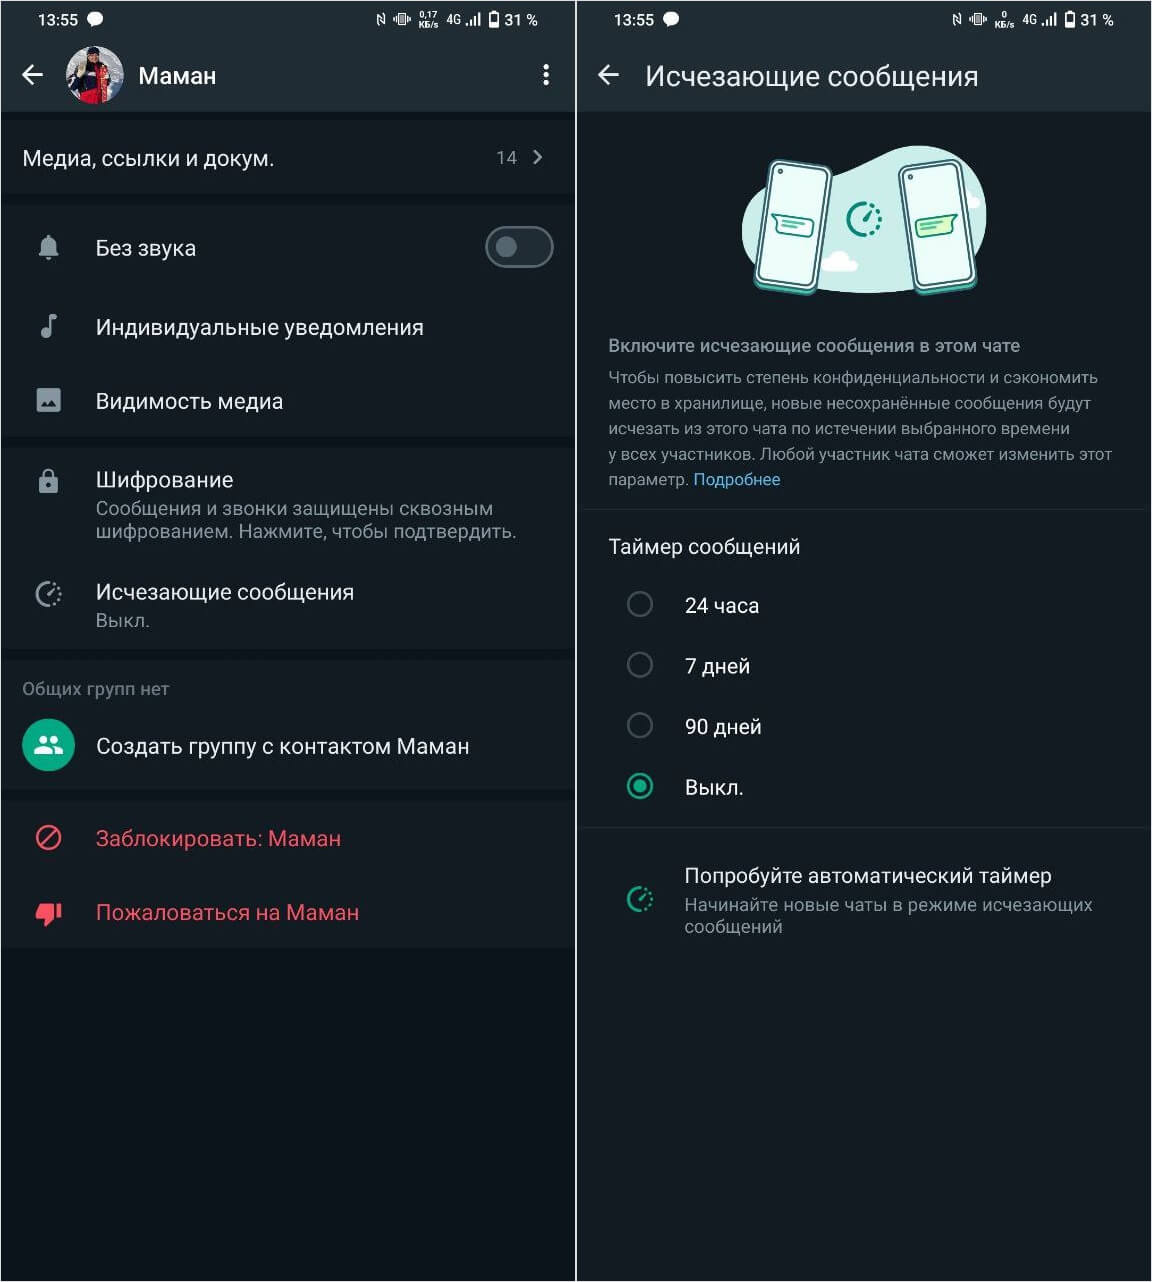Tap back arrow beside Маман contact name
Viewport: 1152px width, 1282px height.
click(x=33, y=75)
